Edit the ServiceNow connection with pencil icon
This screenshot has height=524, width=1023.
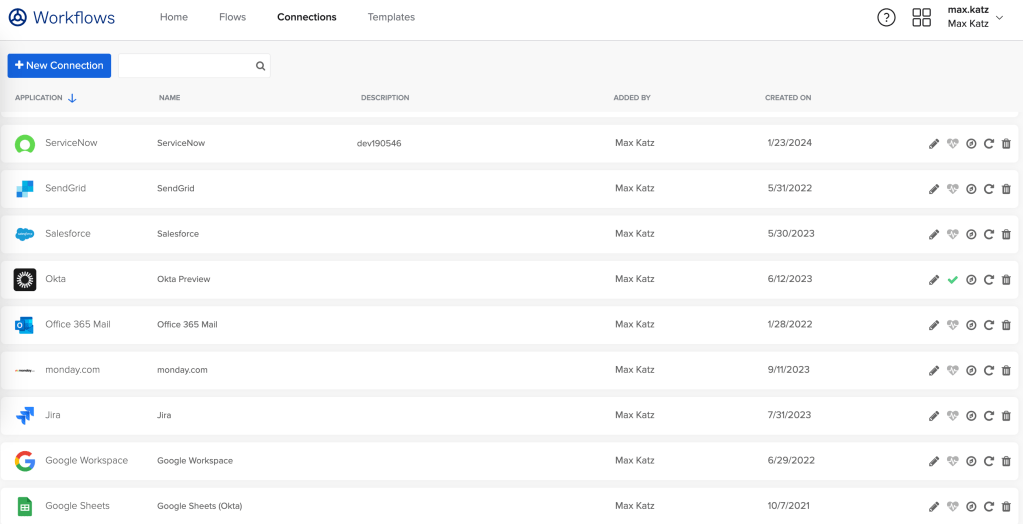tap(934, 144)
